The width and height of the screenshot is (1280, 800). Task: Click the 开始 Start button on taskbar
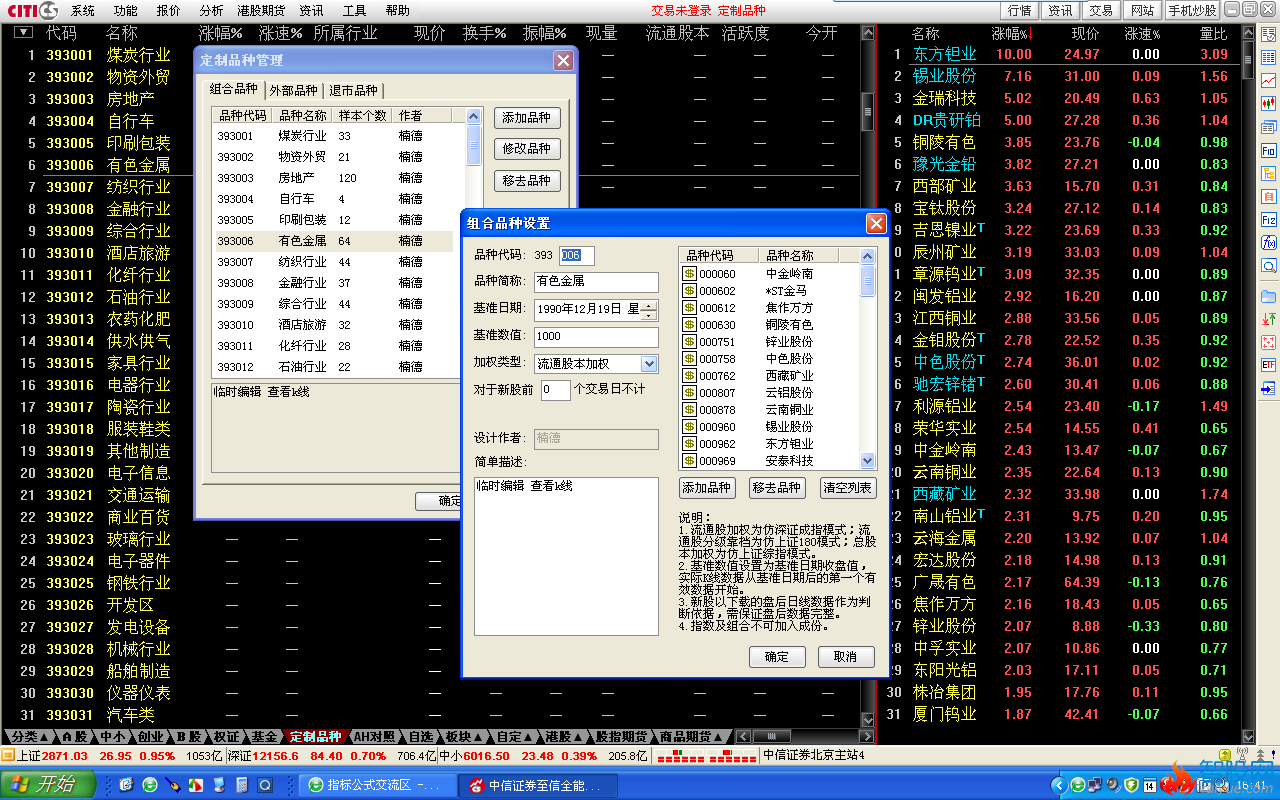click(x=46, y=784)
